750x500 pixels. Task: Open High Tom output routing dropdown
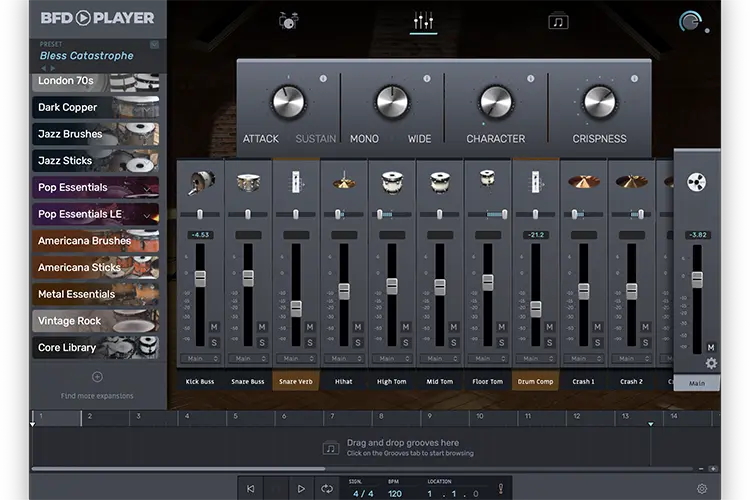[x=392, y=358]
